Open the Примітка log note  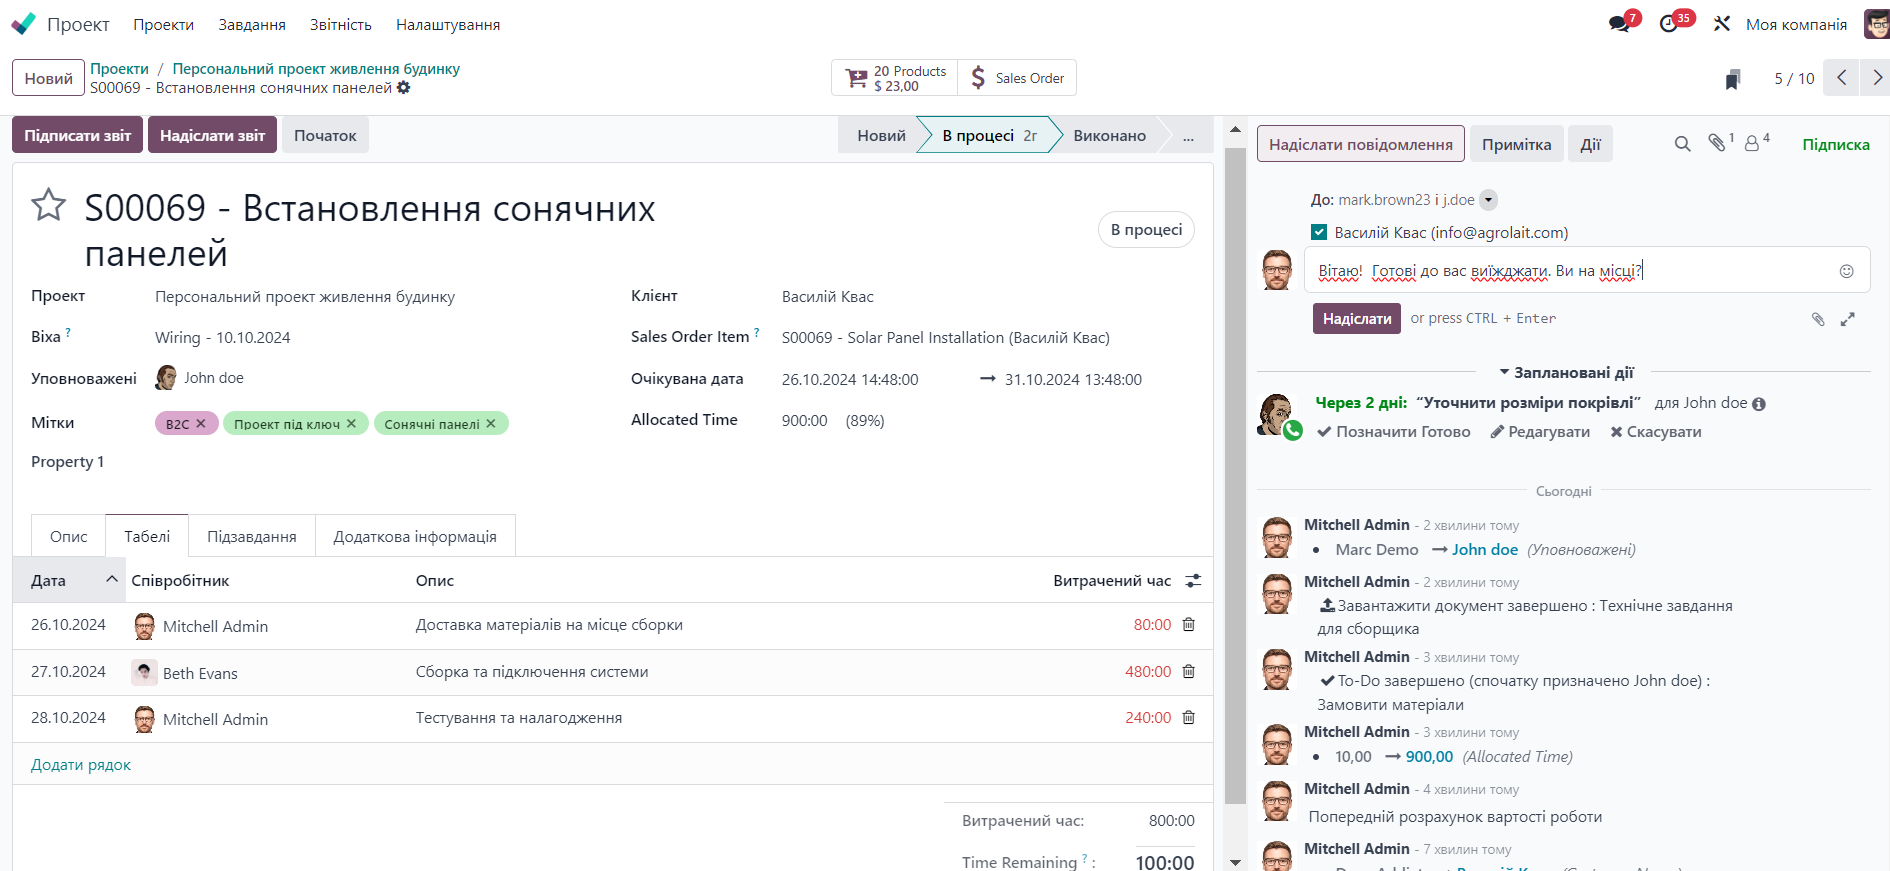coord(1517,144)
